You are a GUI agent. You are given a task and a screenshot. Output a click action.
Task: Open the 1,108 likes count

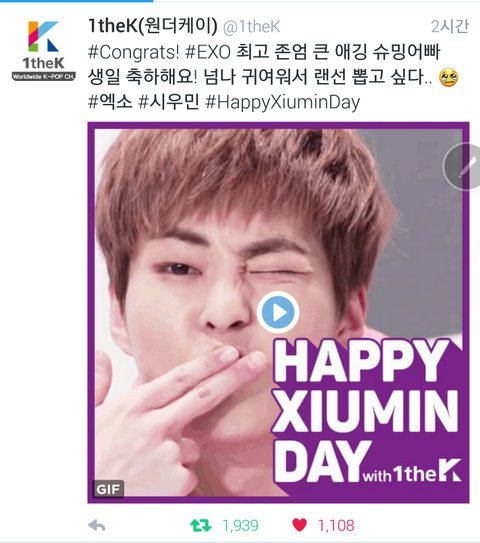click(x=336, y=525)
